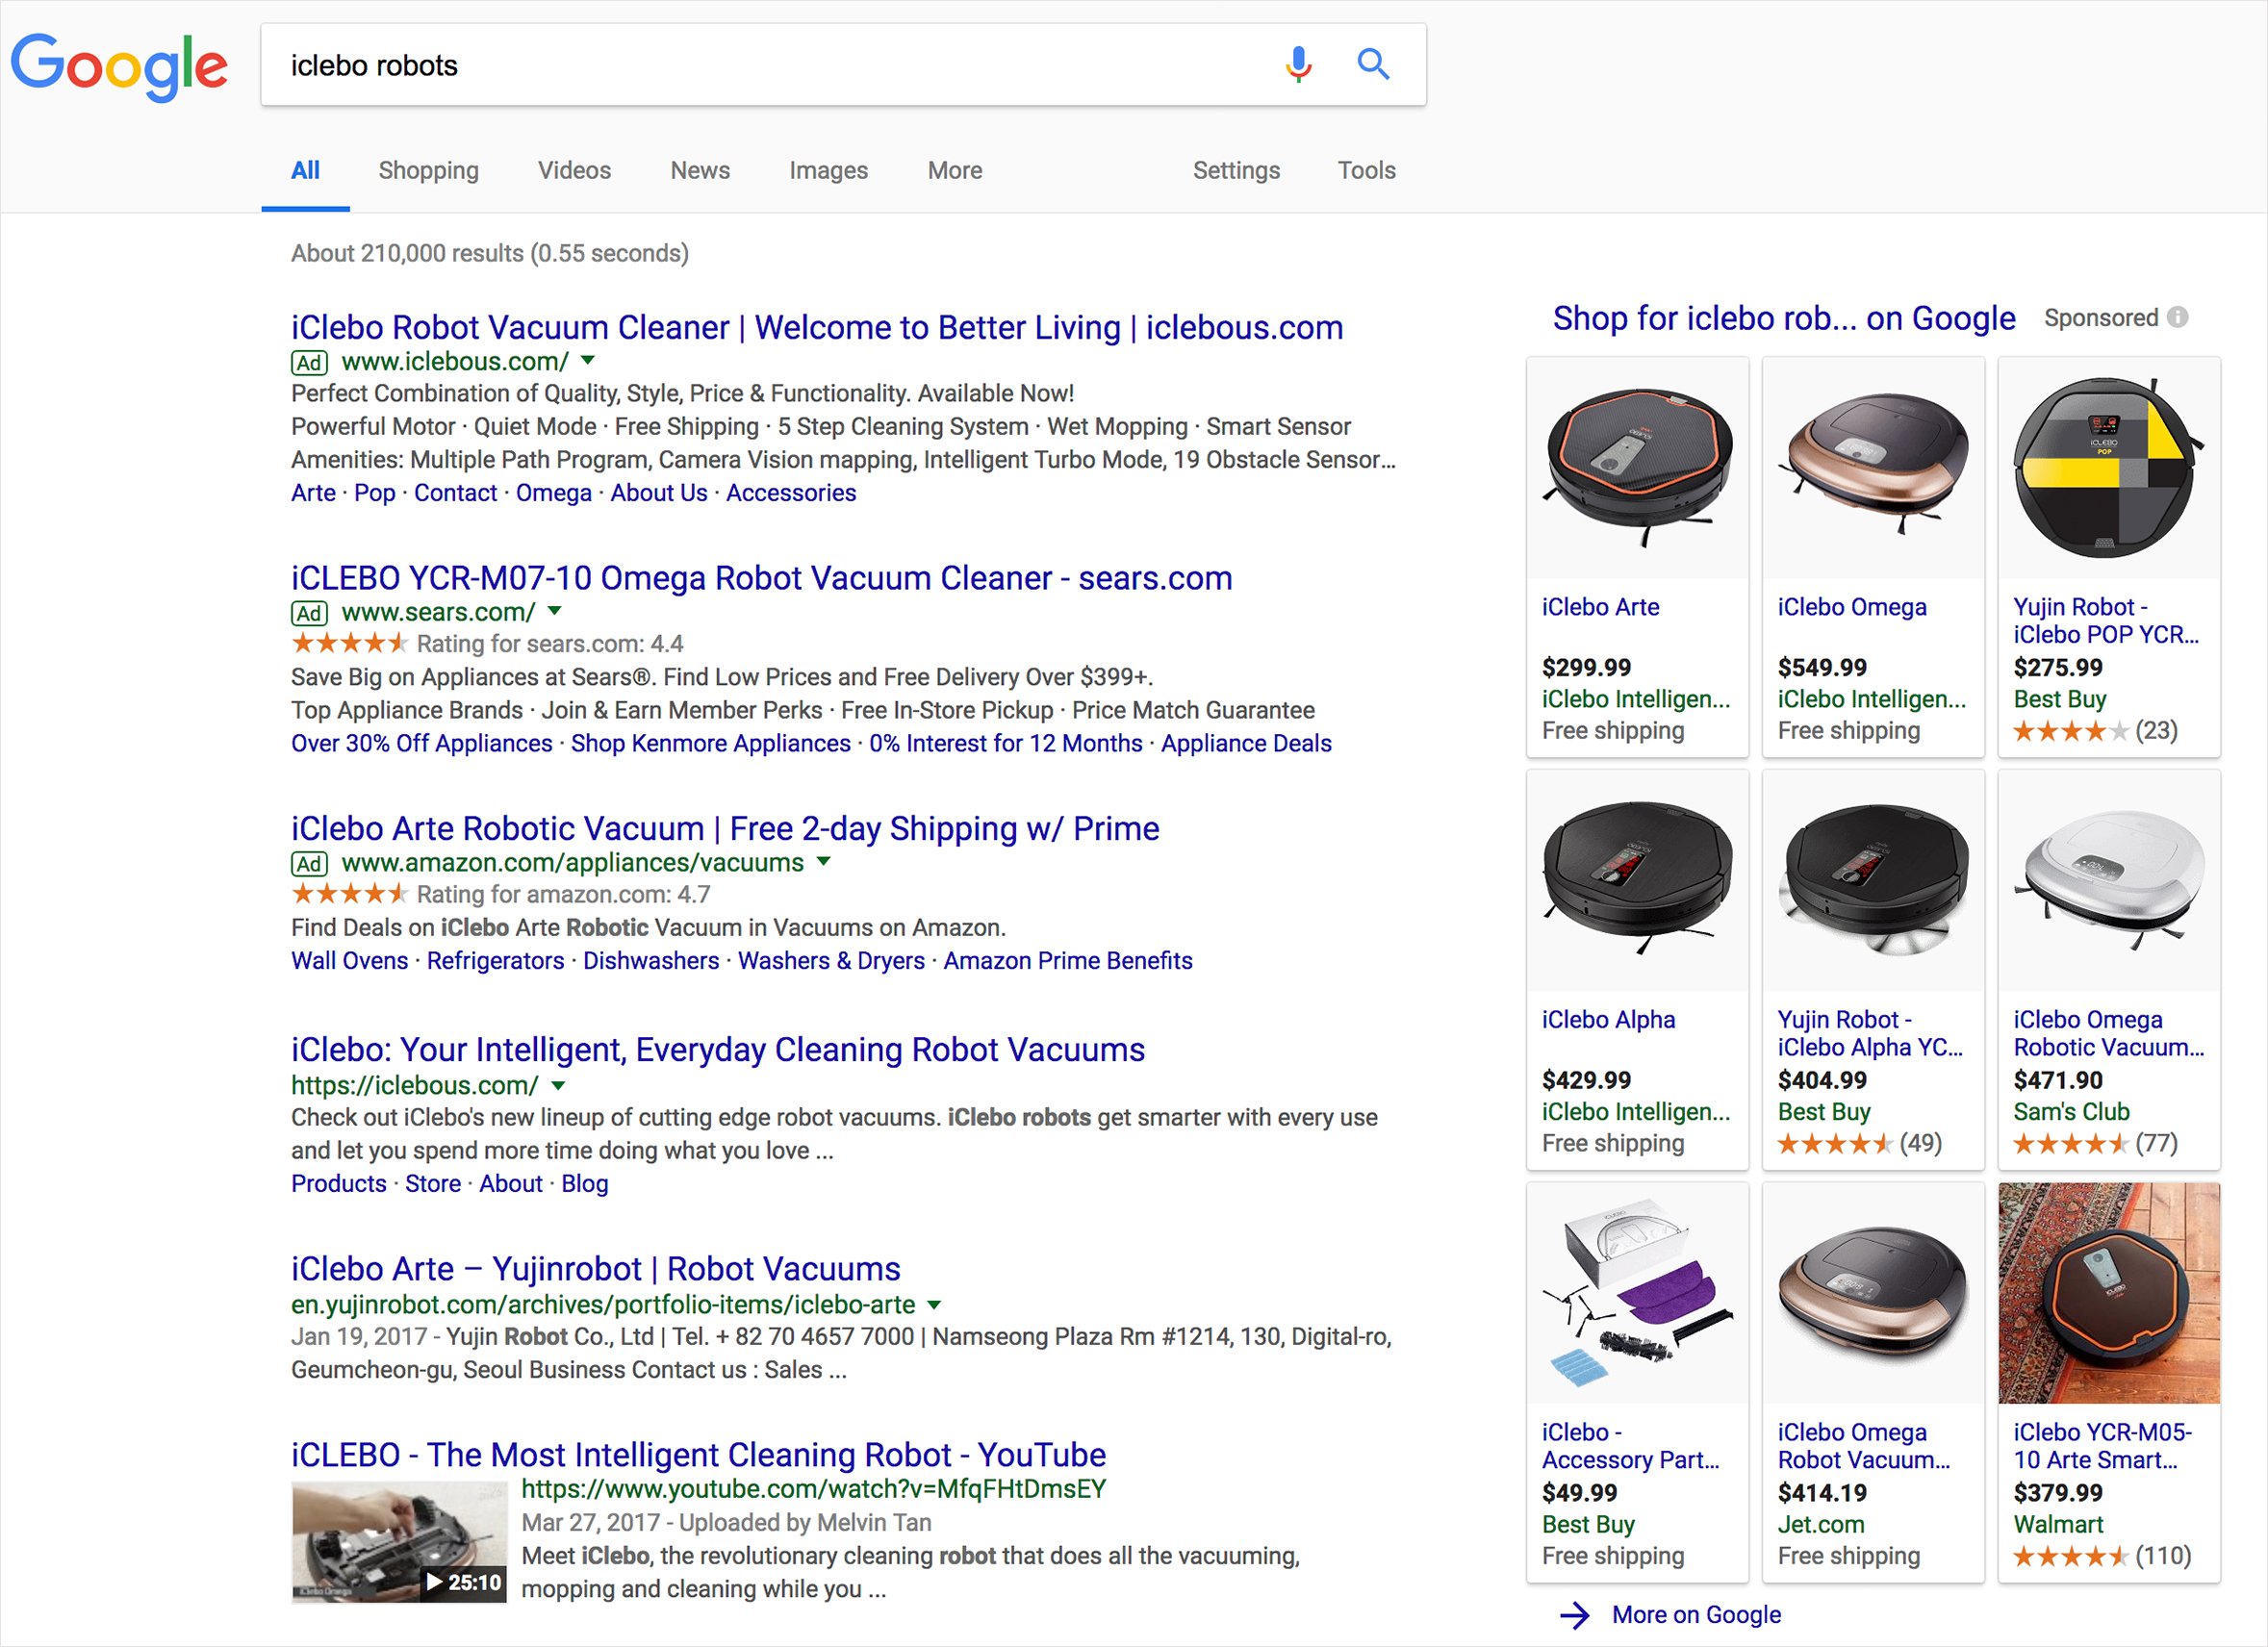Click star rating for amazon.com
The image size is (2268, 1647).
349,893
